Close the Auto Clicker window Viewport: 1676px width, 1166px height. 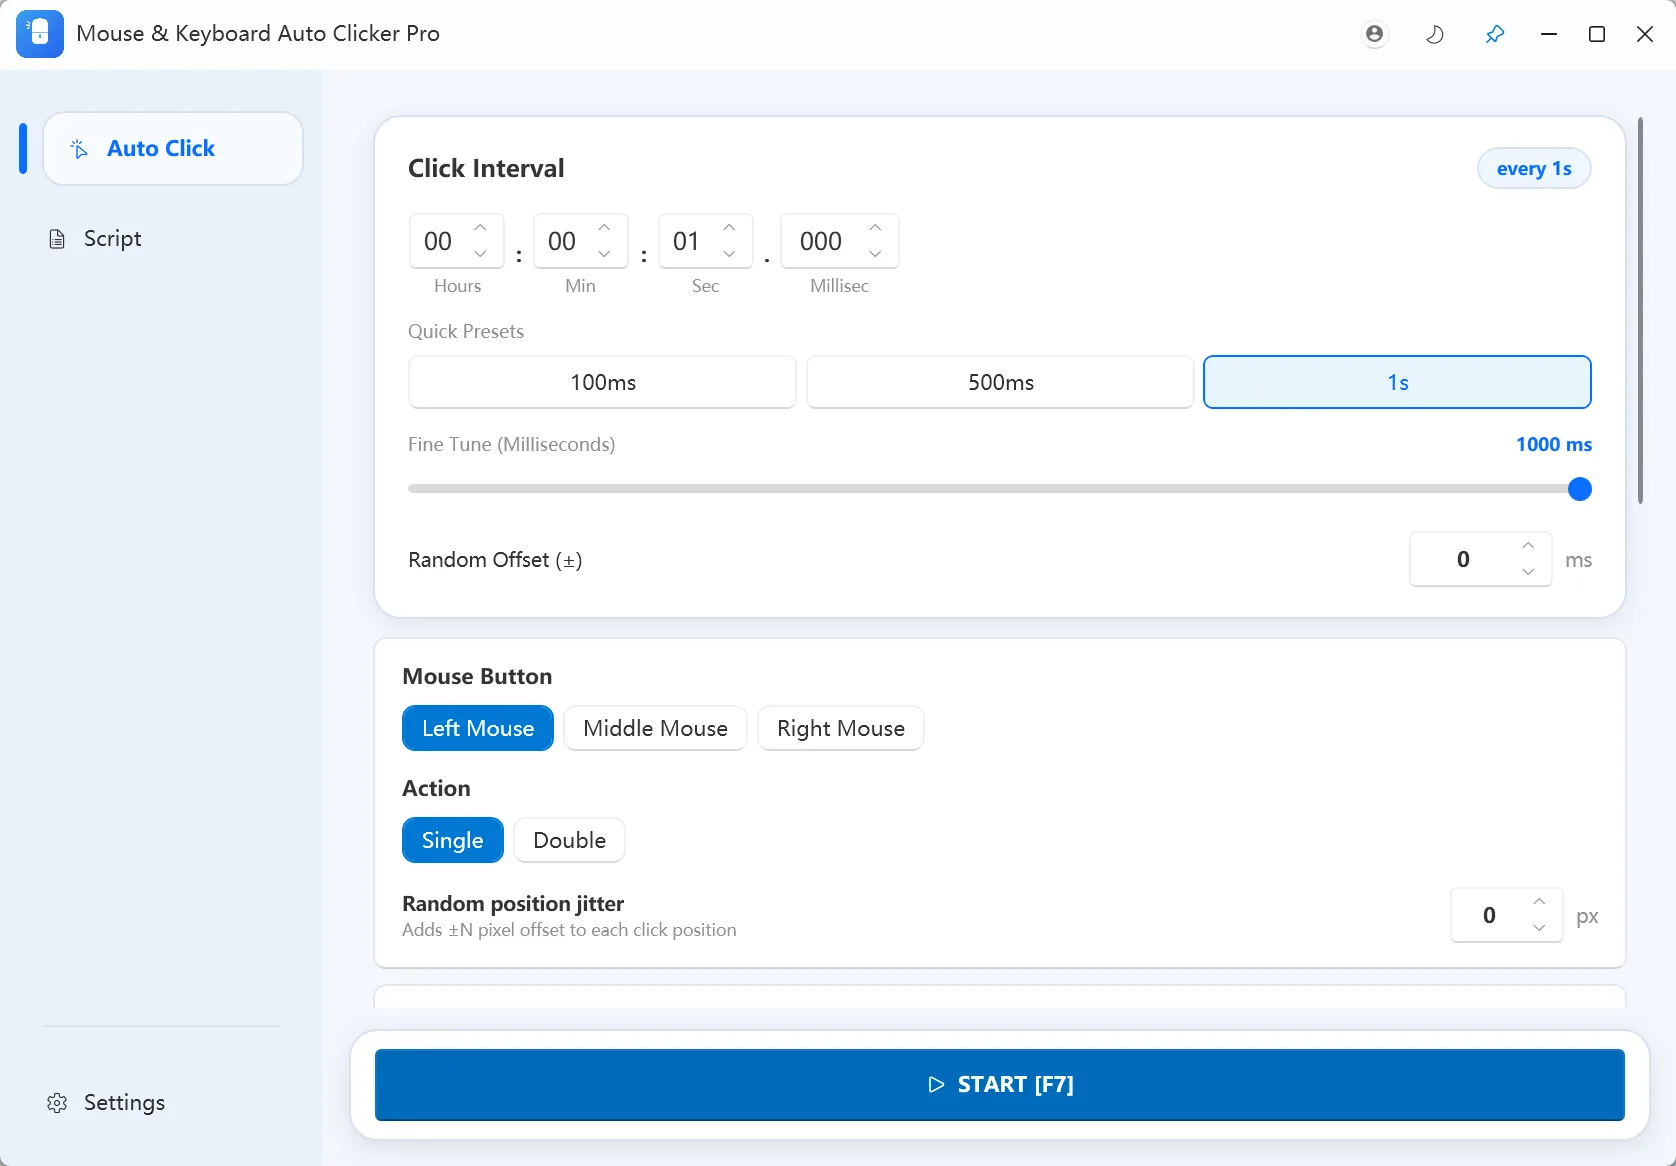[1645, 34]
